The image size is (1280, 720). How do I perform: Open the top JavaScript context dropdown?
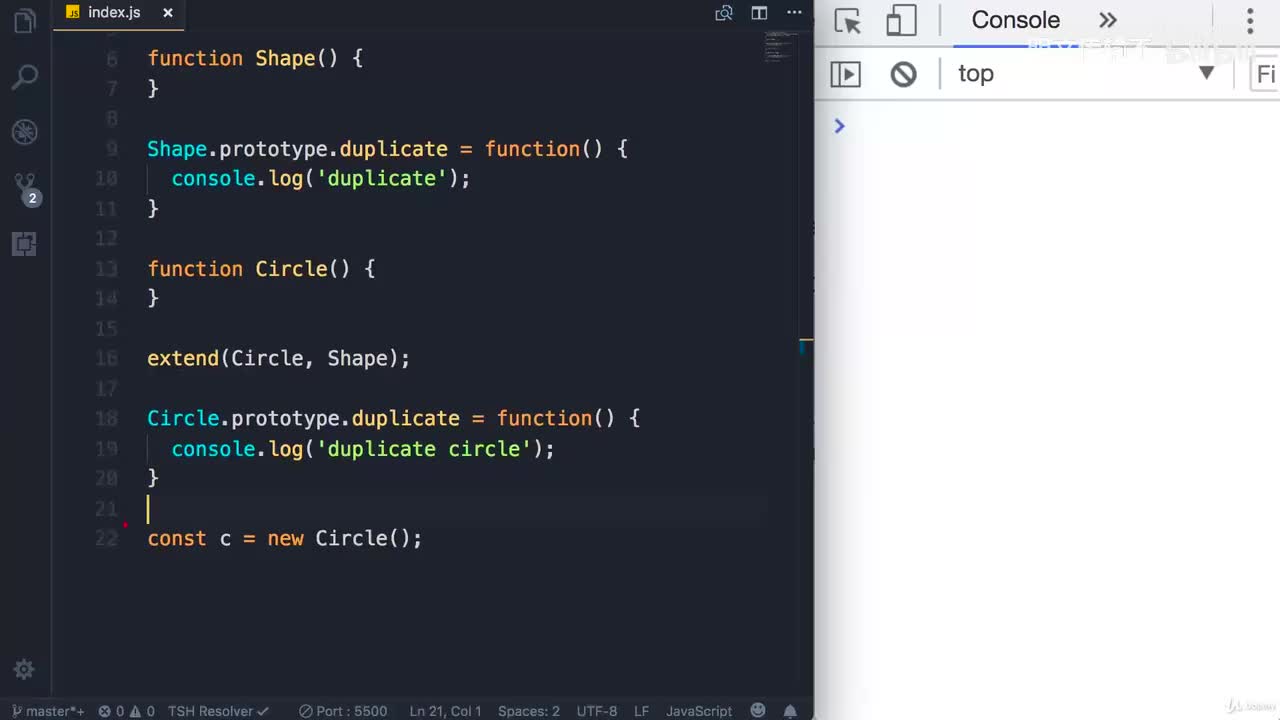(x=1086, y=74)
